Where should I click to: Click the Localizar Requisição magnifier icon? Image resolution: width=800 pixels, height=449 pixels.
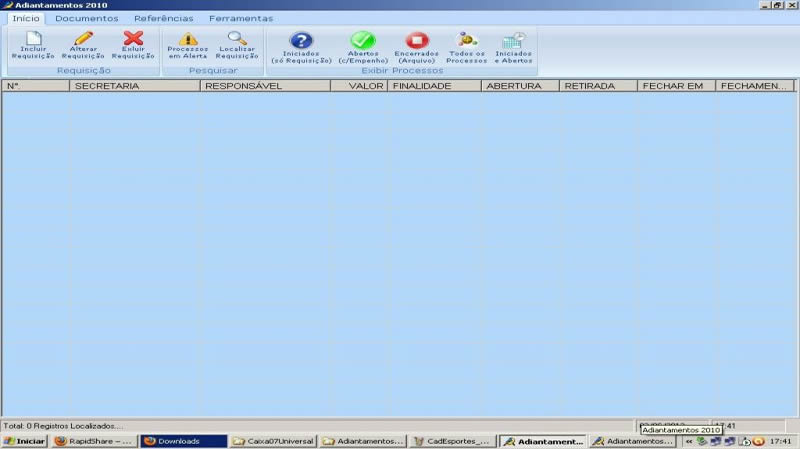coord(237,40)
